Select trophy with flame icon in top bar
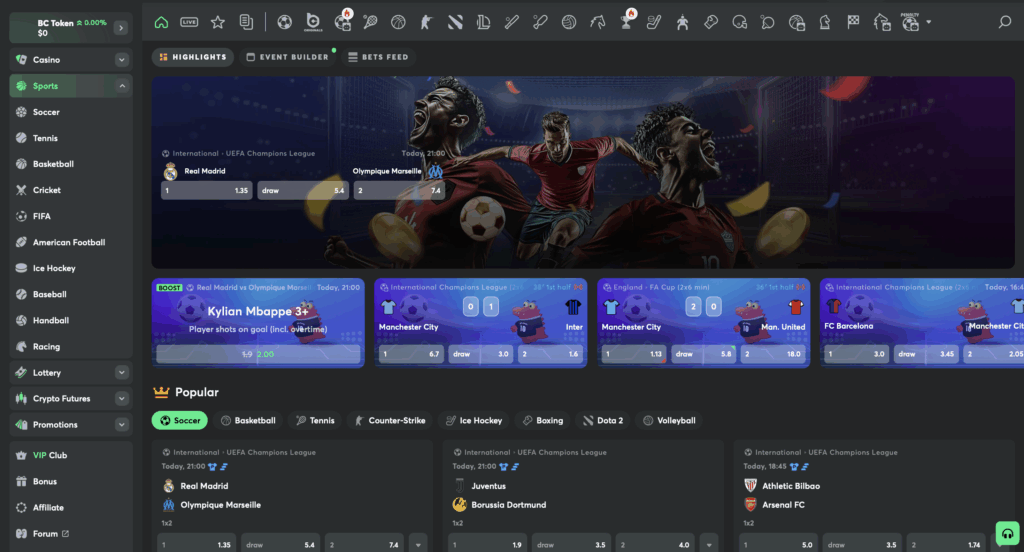The height and width of the screenshot is (552, 1024). (x=627, y=21)
